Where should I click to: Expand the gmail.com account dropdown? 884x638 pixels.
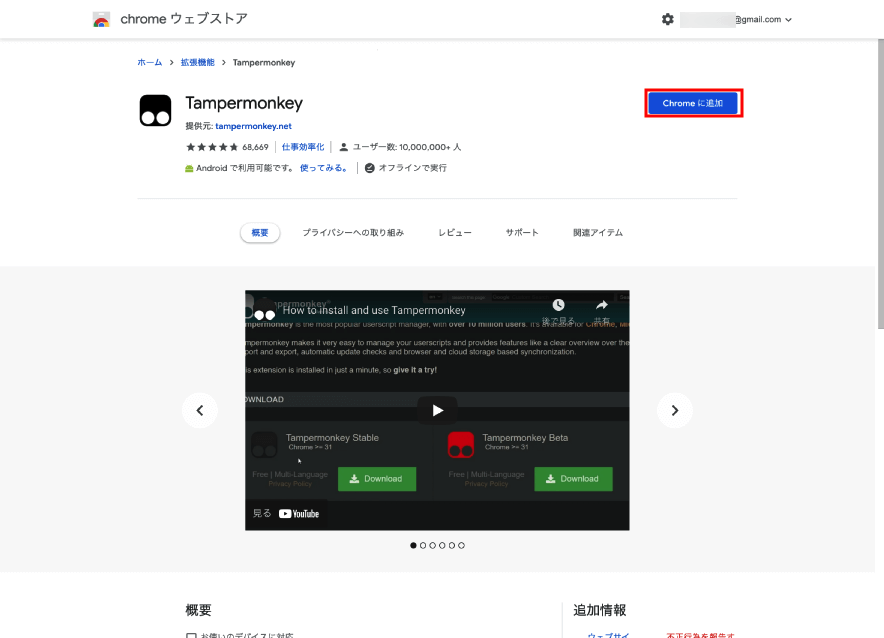tap(788, 20)
